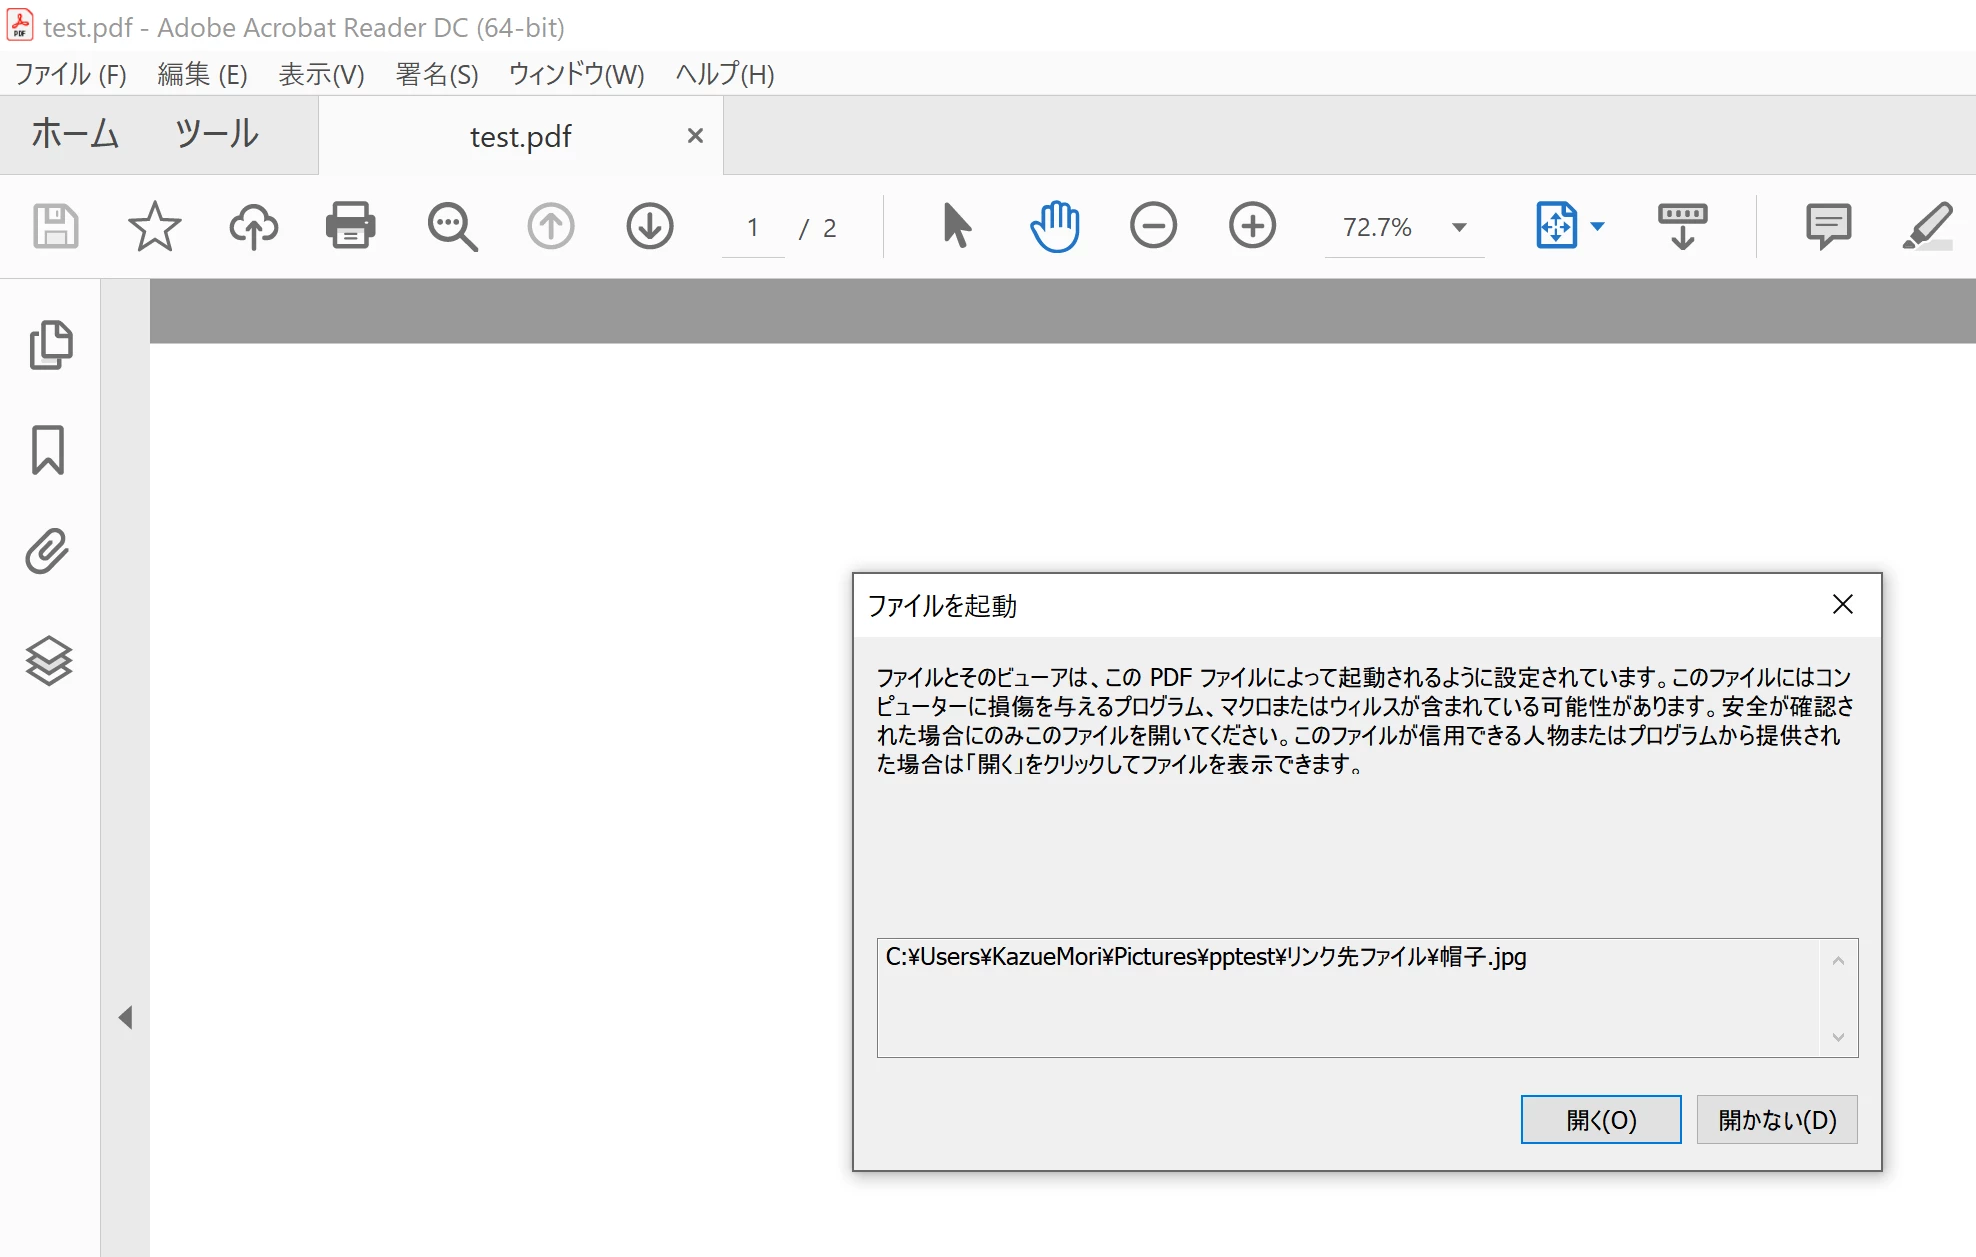Click the page number input field

753,228
